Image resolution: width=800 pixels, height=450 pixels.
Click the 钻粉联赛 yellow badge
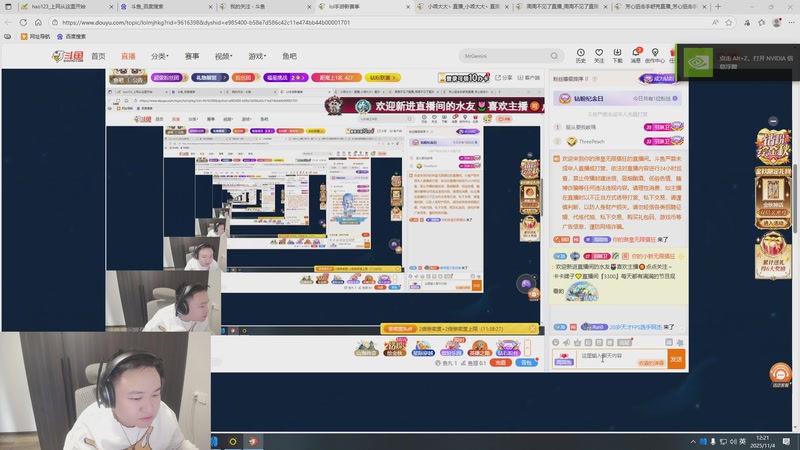coord(383,78)
